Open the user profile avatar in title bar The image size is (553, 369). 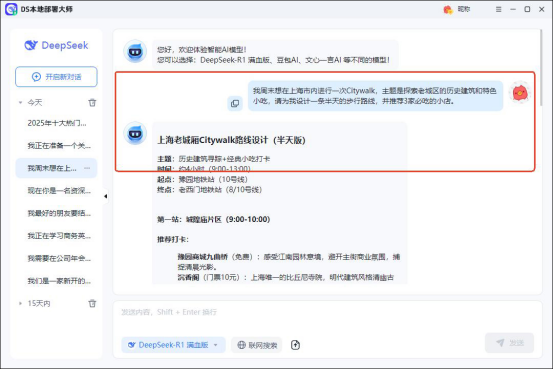(x=448, y=10)
